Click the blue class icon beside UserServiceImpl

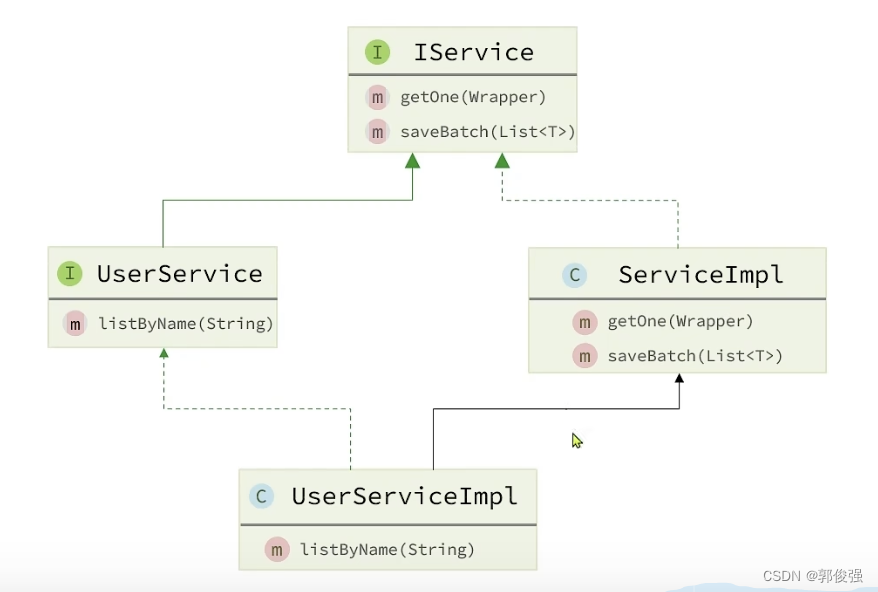(261, 496)
